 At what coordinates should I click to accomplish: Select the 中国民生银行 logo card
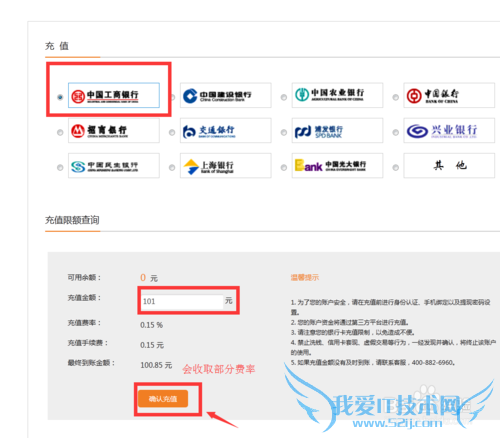(x=114, y=165)
